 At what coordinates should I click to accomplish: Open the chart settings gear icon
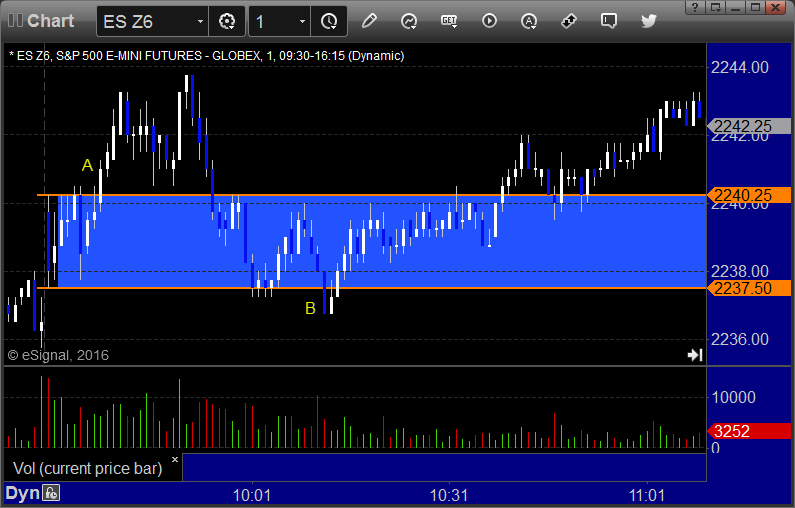[227, 21]
